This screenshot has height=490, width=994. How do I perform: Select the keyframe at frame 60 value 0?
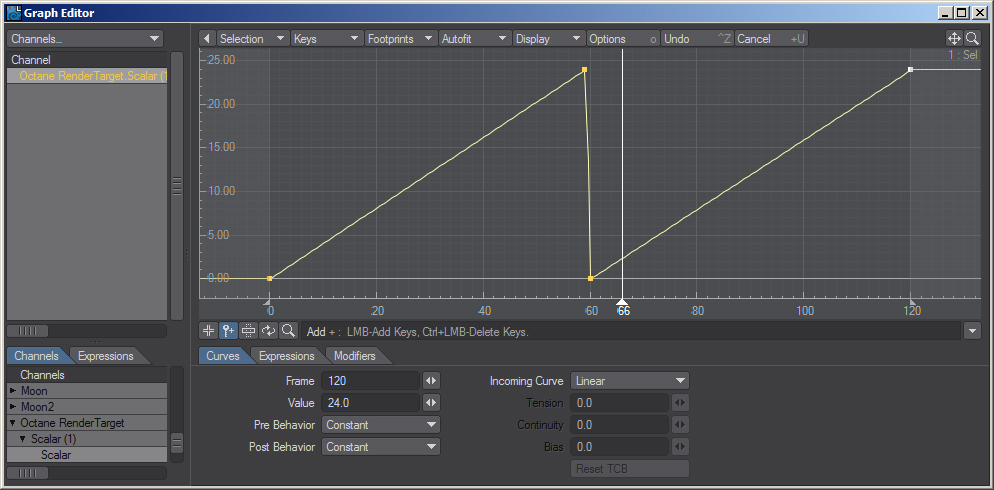pyautogui.click(x=591, y=278)
